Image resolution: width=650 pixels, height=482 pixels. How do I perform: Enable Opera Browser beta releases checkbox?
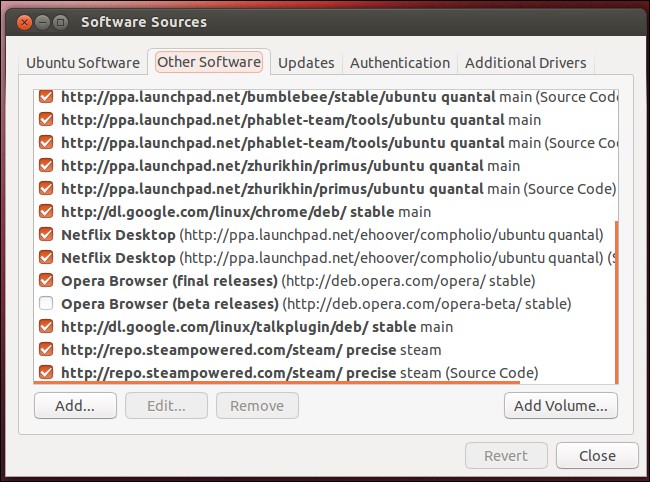(x=46, y=304)
